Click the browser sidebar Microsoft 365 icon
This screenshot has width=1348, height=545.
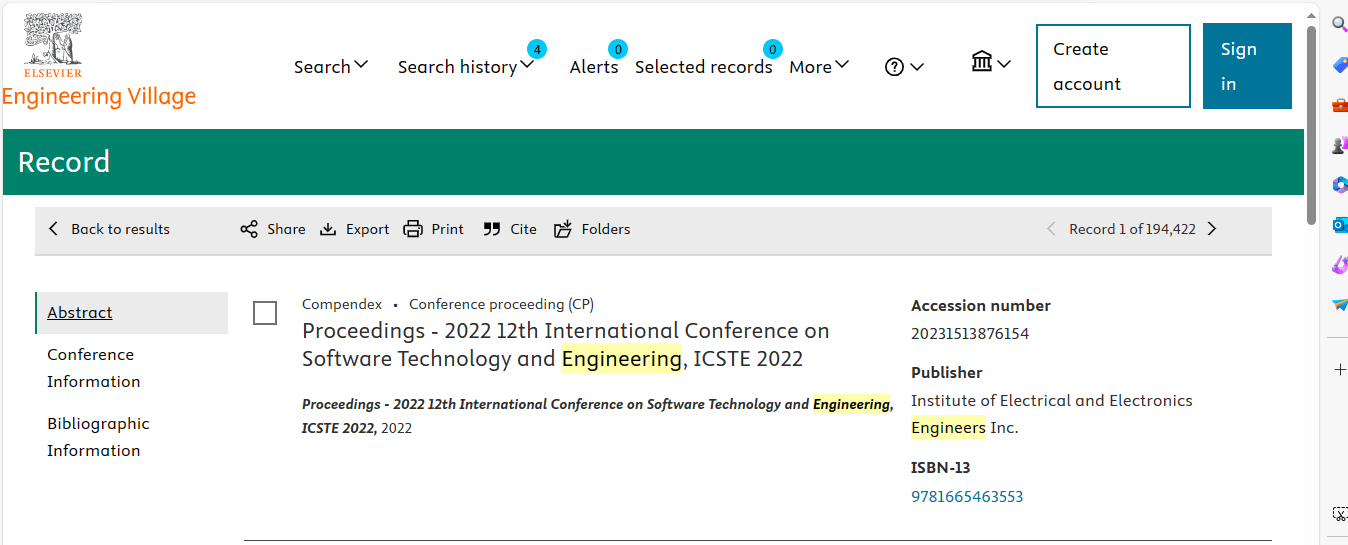[x=1340, y=185]
